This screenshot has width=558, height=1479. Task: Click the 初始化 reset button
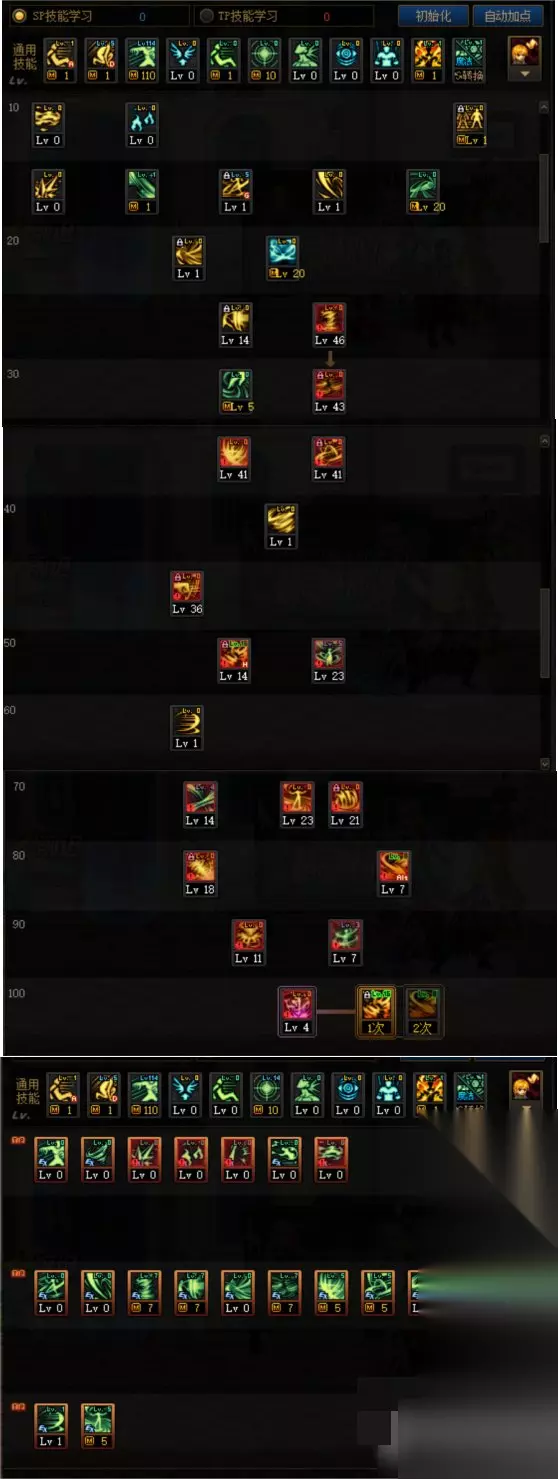[x=433, y=16]
